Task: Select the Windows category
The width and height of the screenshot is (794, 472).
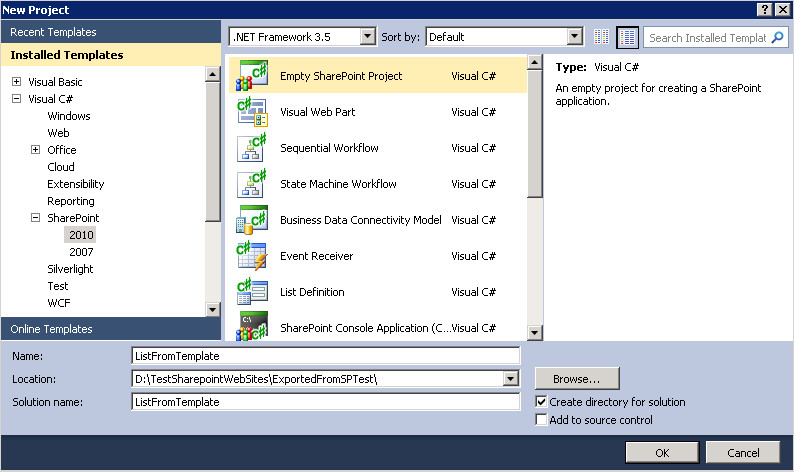Action: point(69,116)
